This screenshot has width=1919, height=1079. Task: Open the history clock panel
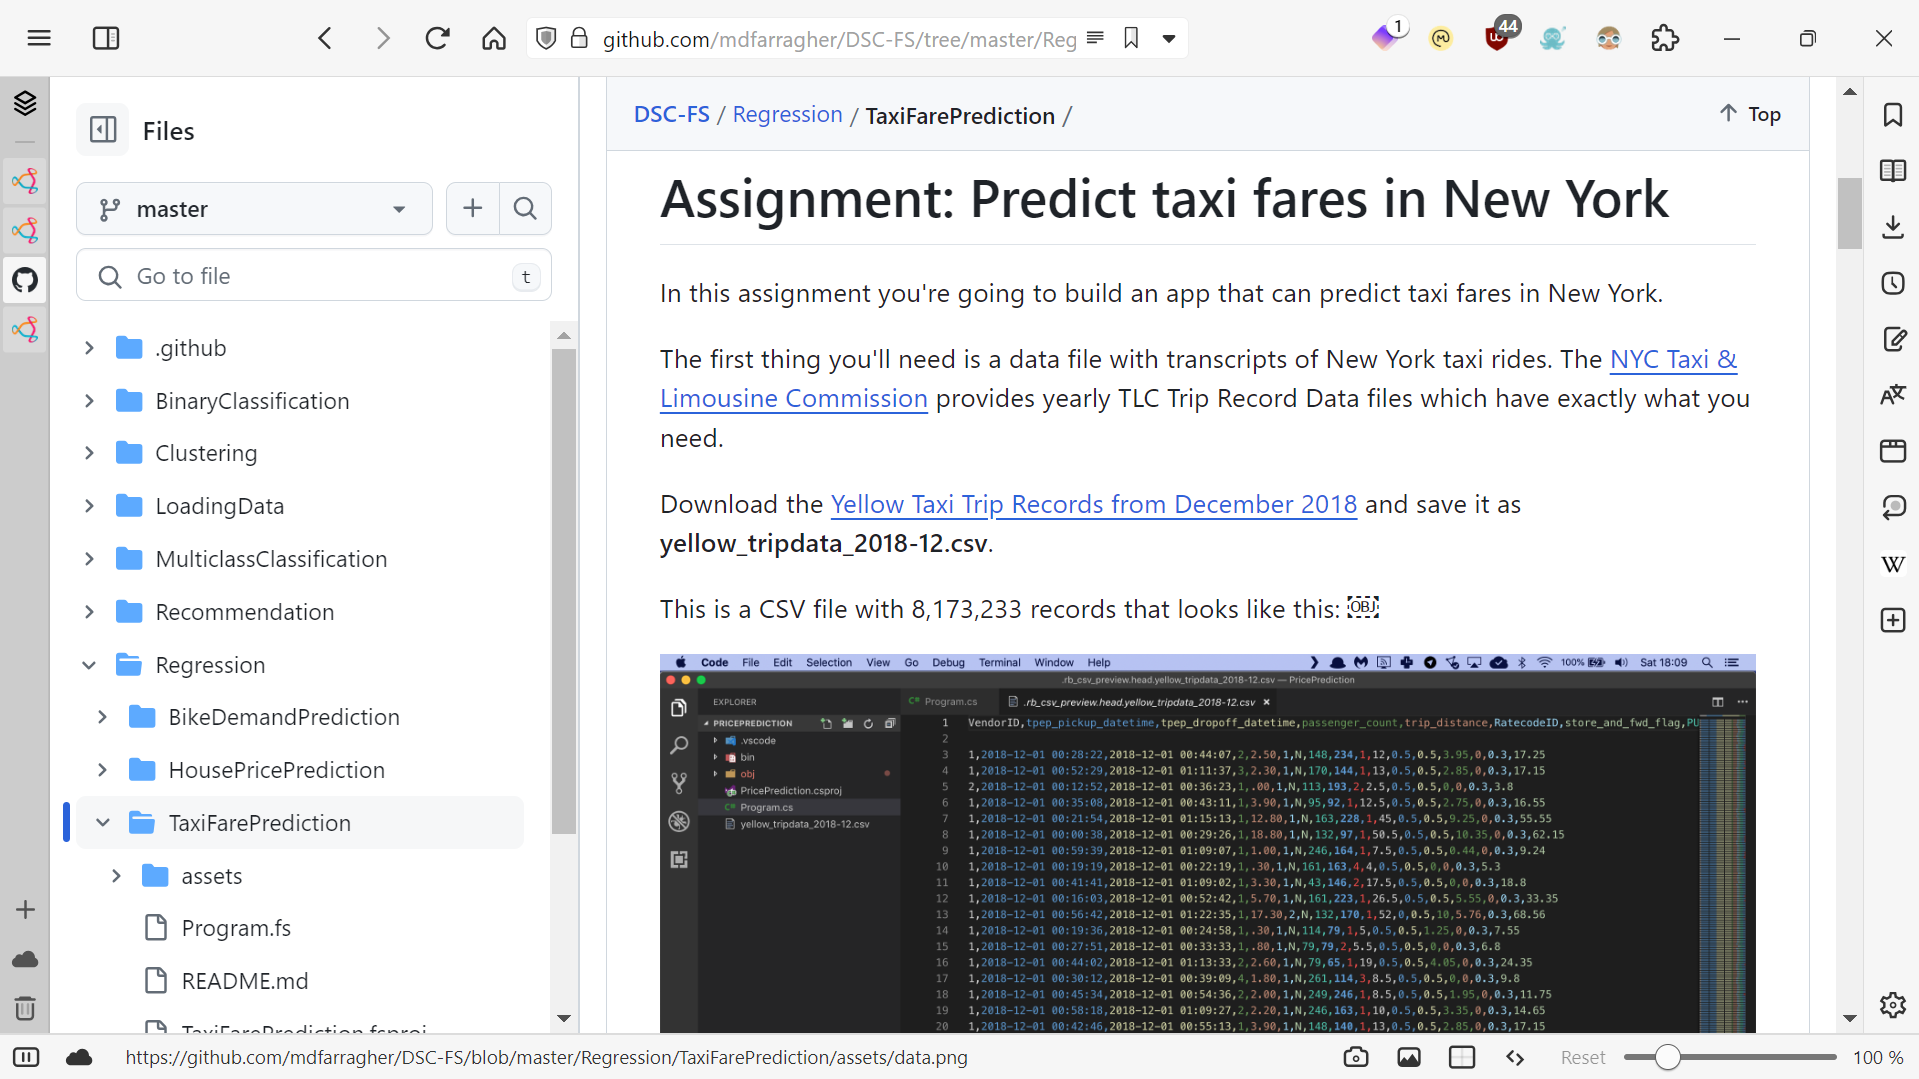(1892, 283)
